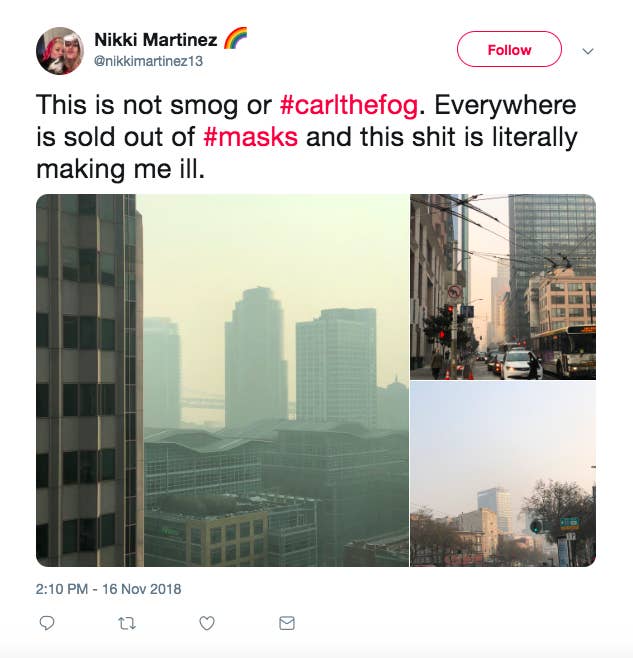
Task: Open the #carlthefog hashtag
Action: 349,105
